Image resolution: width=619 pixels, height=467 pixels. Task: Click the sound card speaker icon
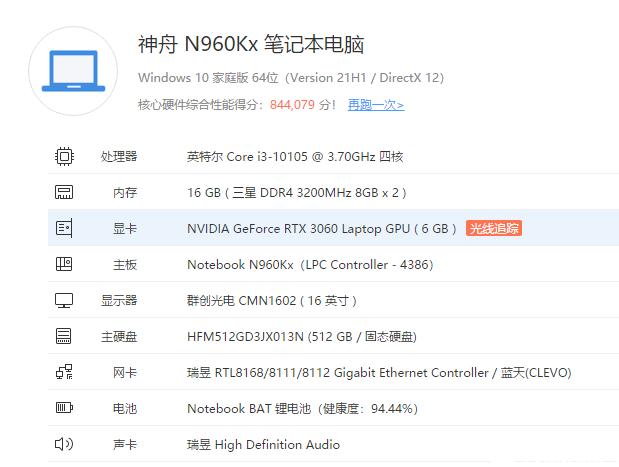64,444
